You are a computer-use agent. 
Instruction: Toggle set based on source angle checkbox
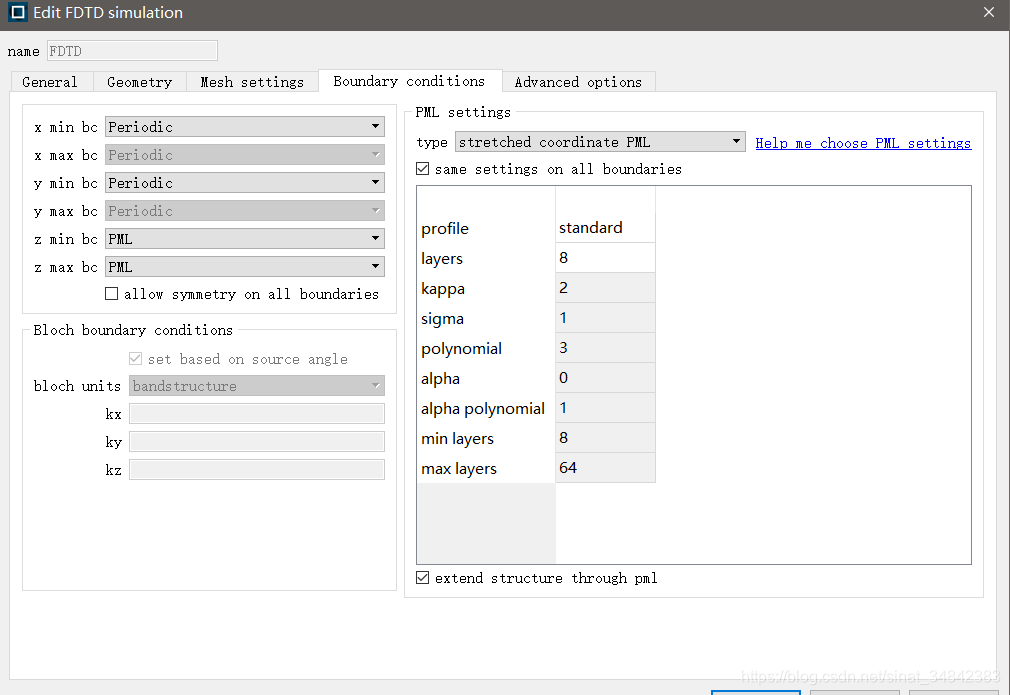[x=135, y=359]
